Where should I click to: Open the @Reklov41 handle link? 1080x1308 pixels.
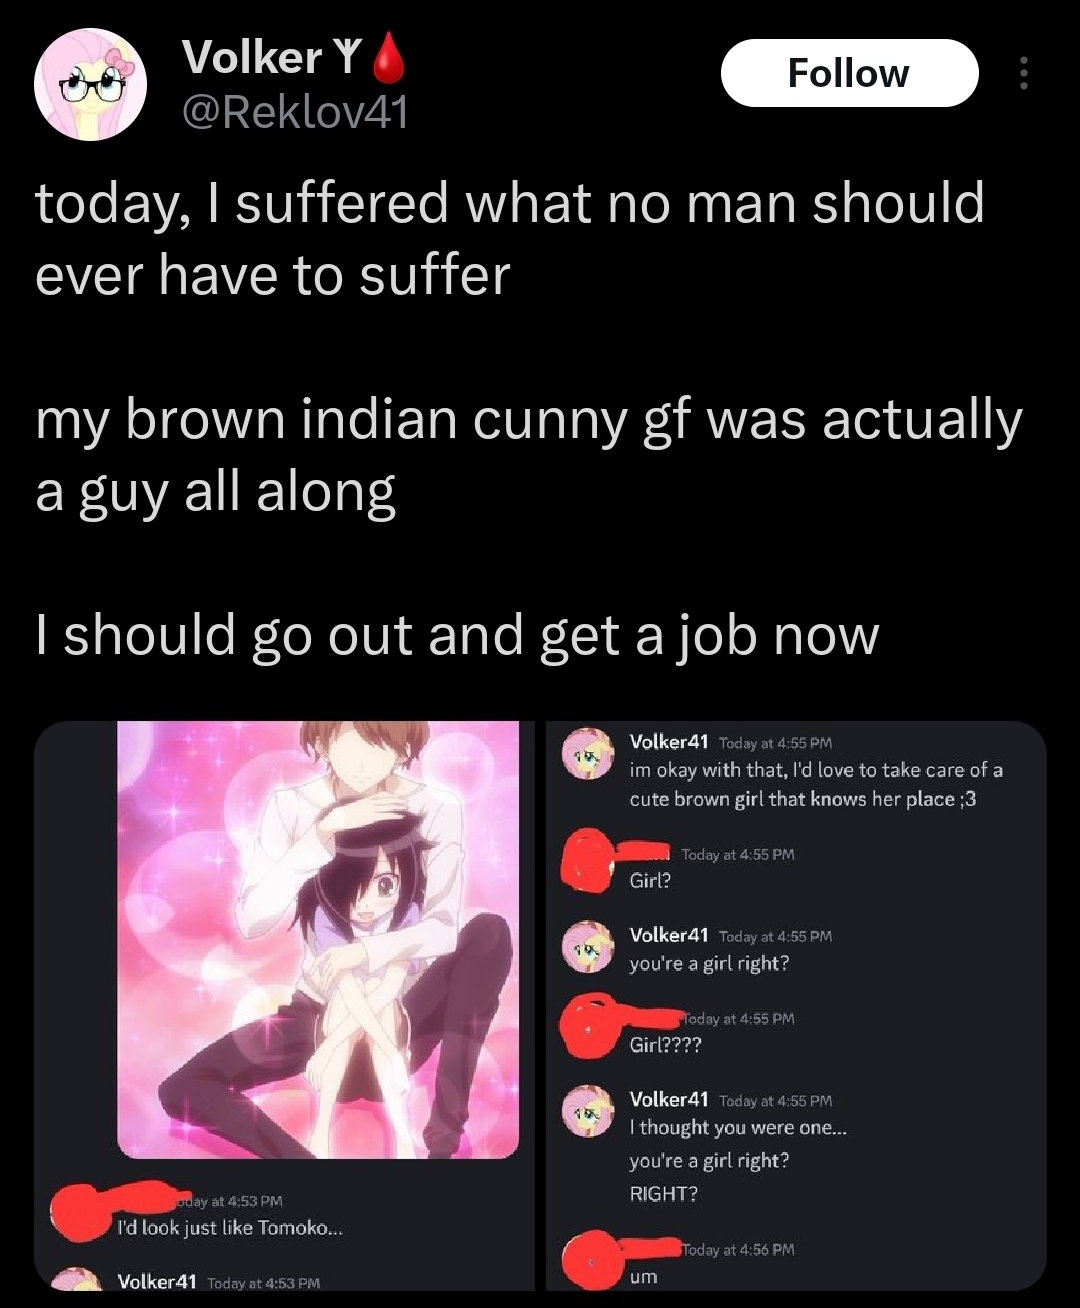(x=295, y=113)
